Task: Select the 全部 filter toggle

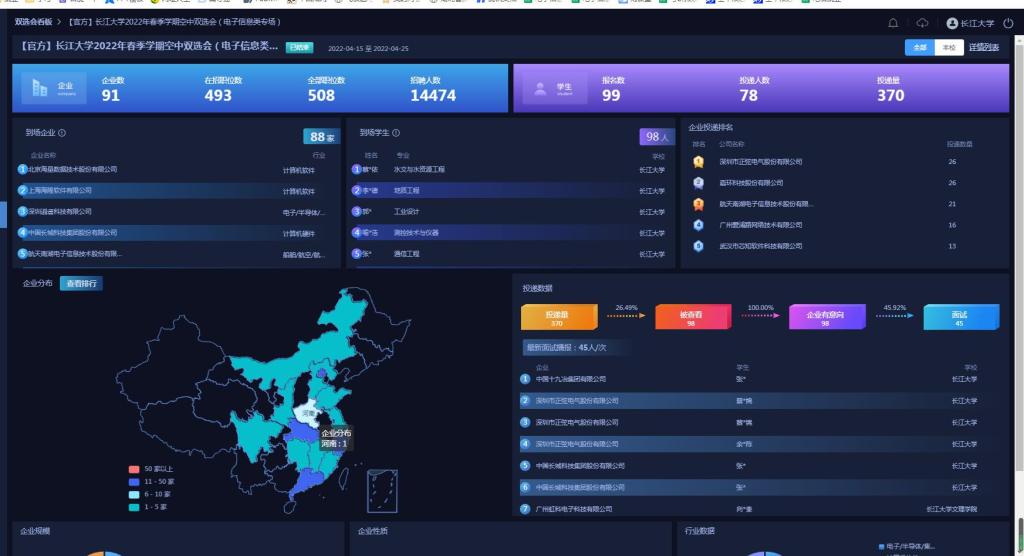Action: click(x=919, y=48)
